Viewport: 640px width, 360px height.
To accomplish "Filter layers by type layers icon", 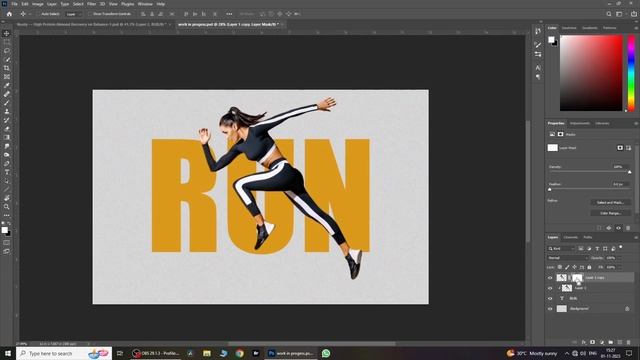I will [x=597, y=248].
